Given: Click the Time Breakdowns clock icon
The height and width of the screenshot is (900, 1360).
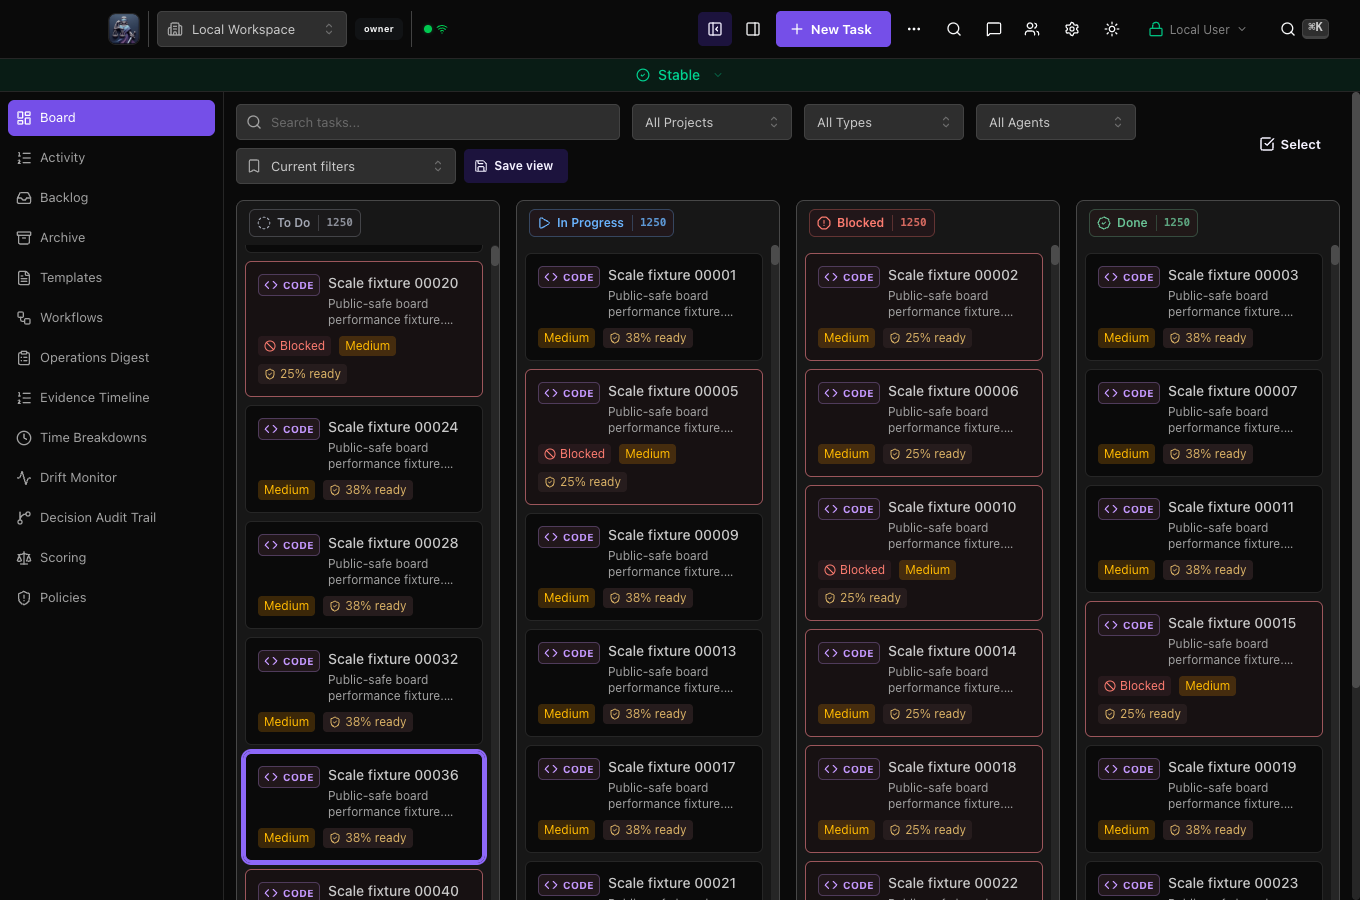Looking at the screenshot, I should [x=24, y=438].
